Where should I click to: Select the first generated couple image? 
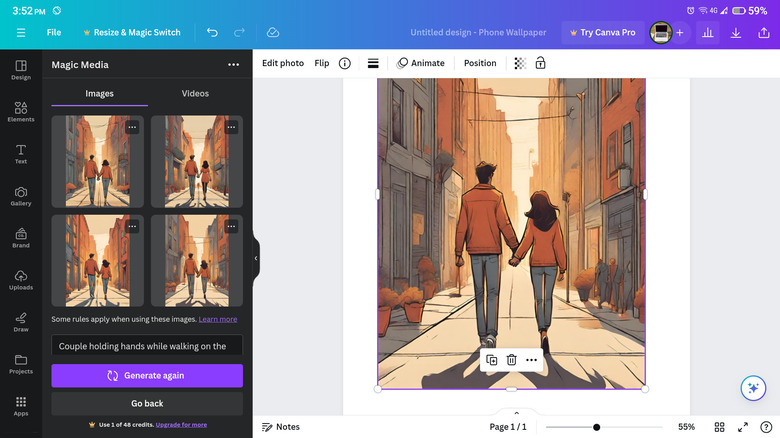[98, 161]
